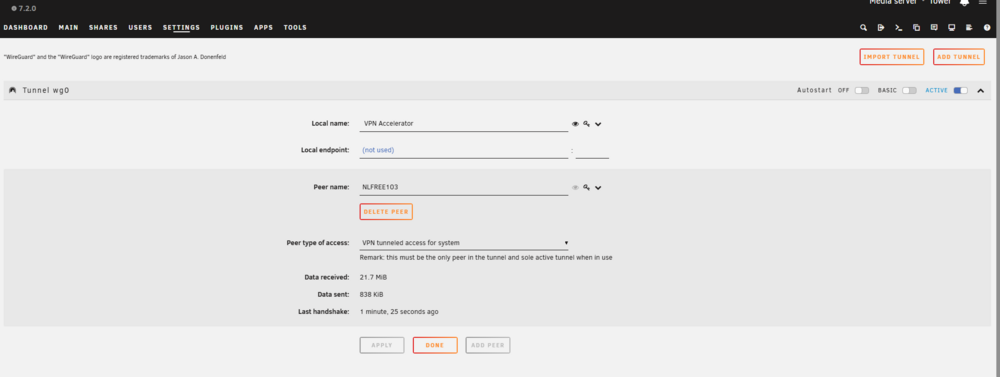Open the log file icon in top bar
Screen dimensions: 1000x377
click(x=969, y=27)
